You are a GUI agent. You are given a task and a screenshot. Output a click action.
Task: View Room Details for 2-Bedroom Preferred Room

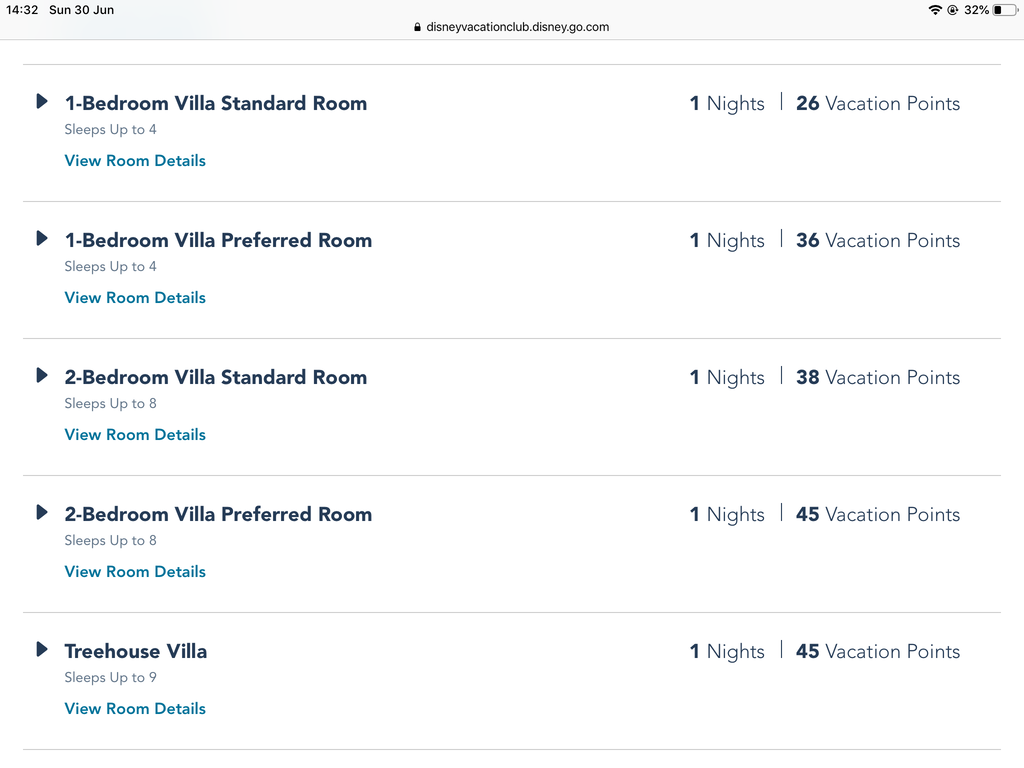pos(135,572)
